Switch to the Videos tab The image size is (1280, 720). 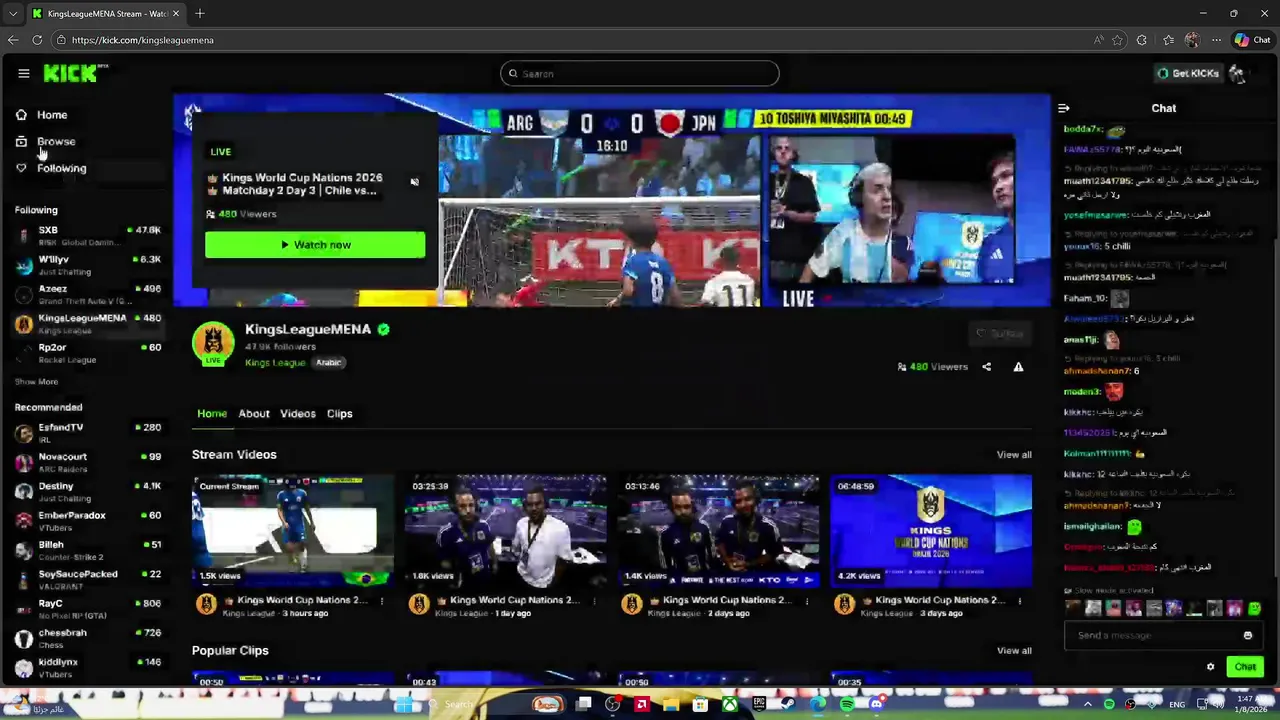coord(297,413)
